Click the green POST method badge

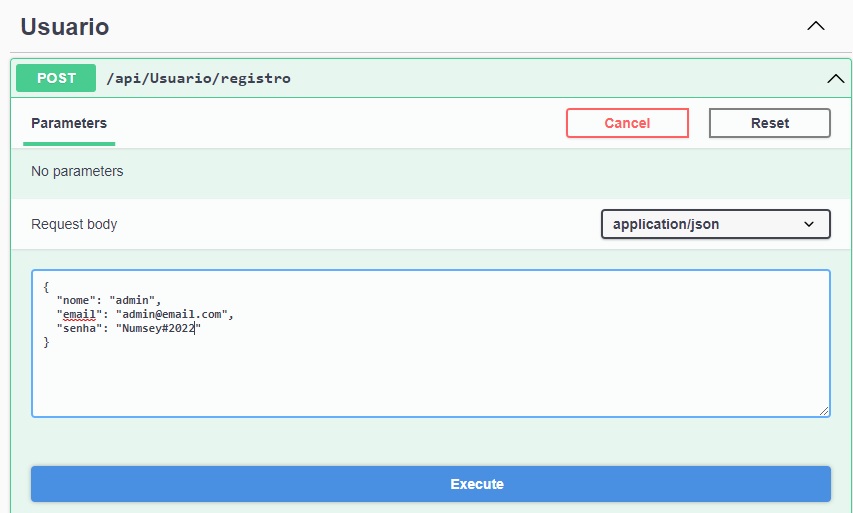(56, 78)
